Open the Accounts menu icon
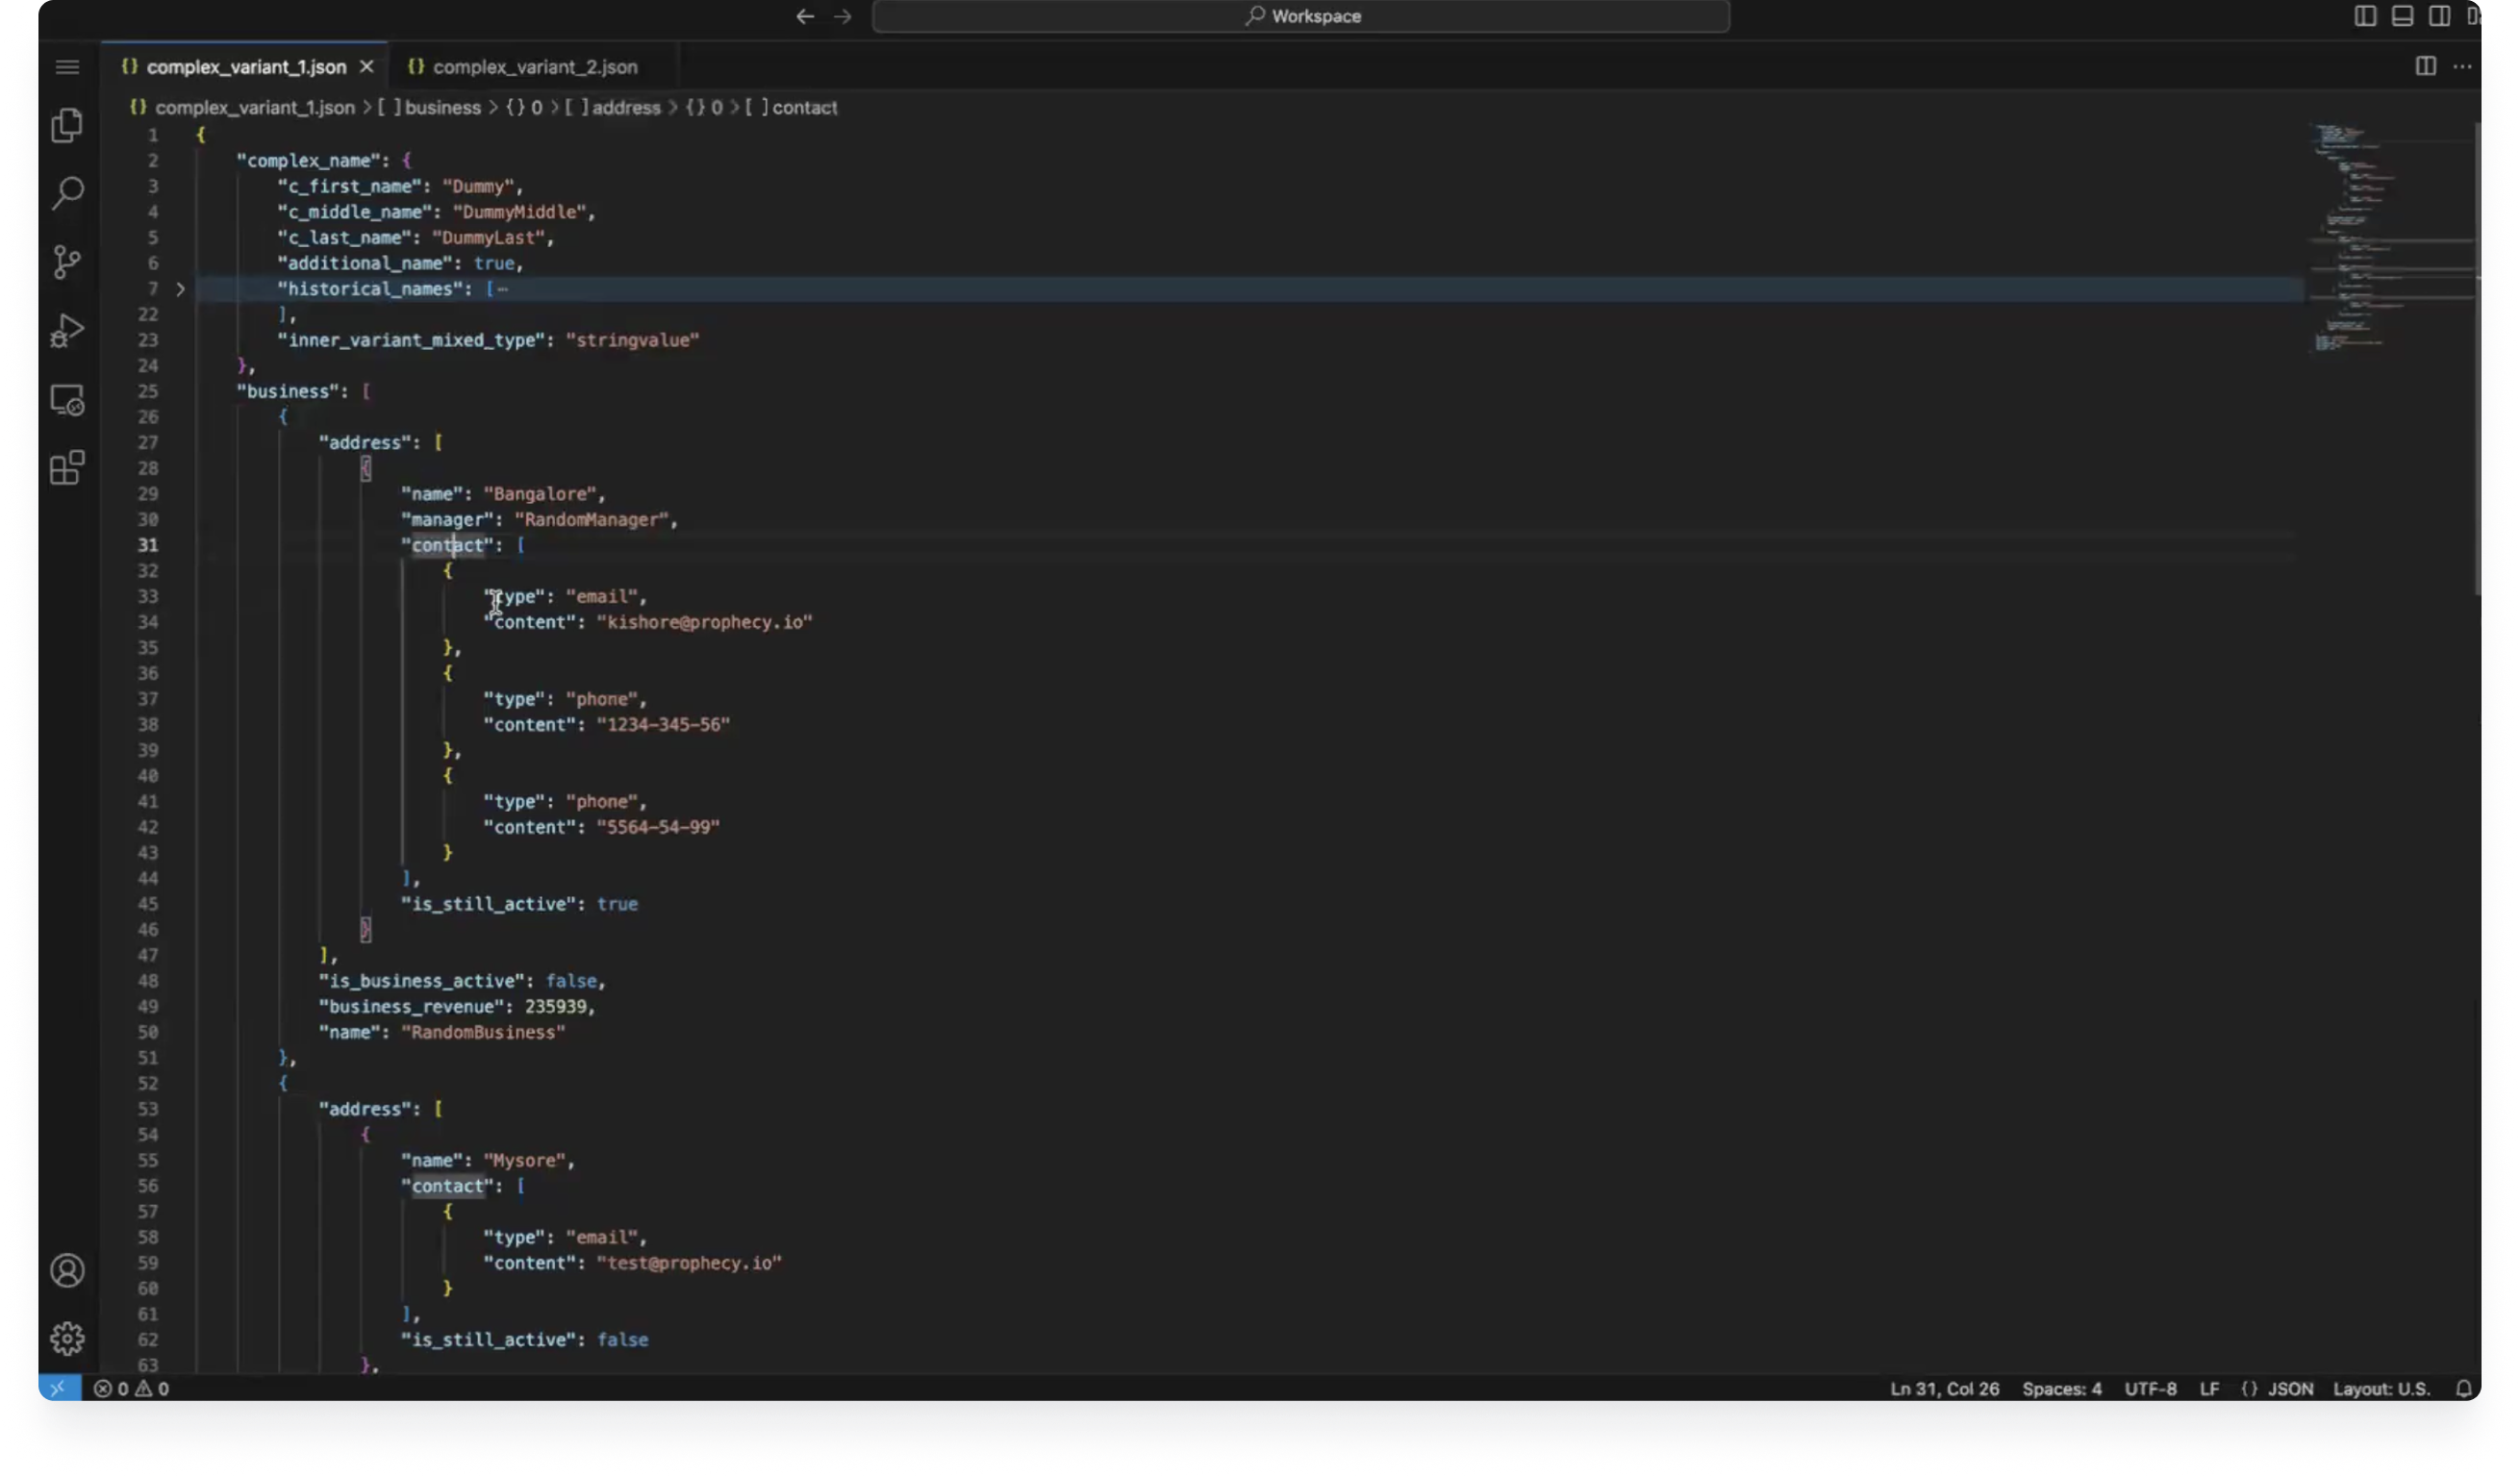Viewport: 2520px width, 1478px height. [x=67, y=1271]
